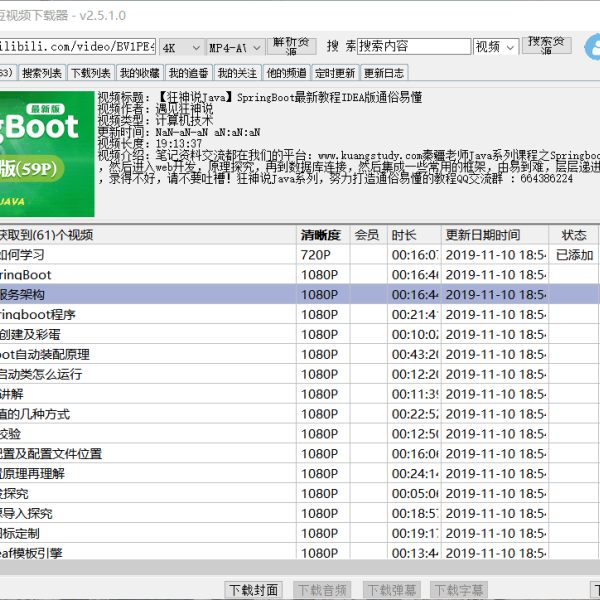
Task: Switch to the 下载列表 tab
Action: tap(91, 73)
